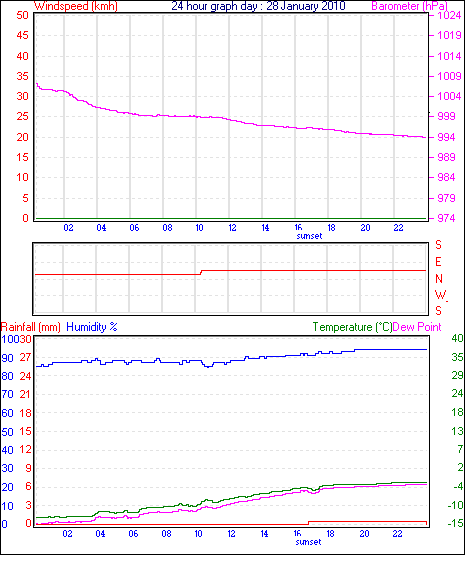This screenshot has width=466, height=566.
Task: Click the 'W' wind direction label
Action: [440, 295]
